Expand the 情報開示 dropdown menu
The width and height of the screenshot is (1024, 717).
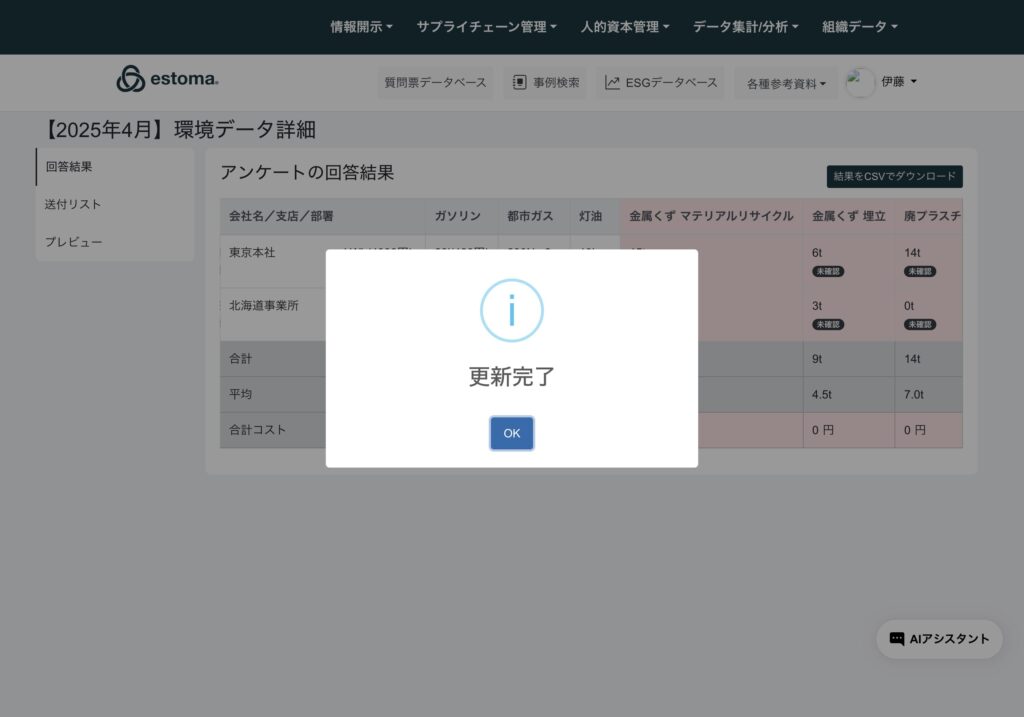pos(361,27)
